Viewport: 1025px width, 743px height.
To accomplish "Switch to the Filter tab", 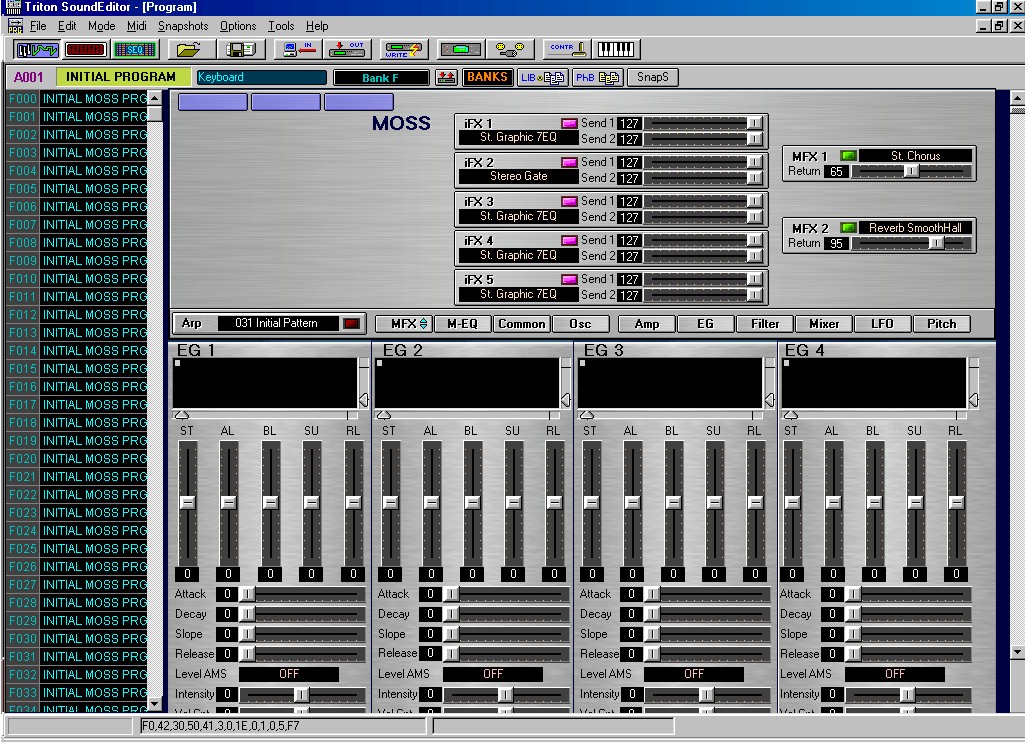I will (x=764, y=324).
